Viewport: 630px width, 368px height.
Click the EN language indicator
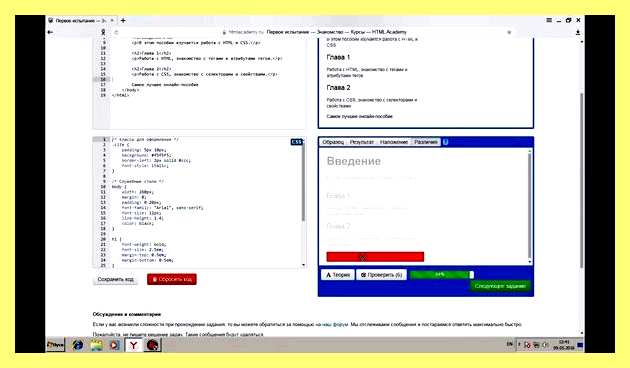[509, 344]
